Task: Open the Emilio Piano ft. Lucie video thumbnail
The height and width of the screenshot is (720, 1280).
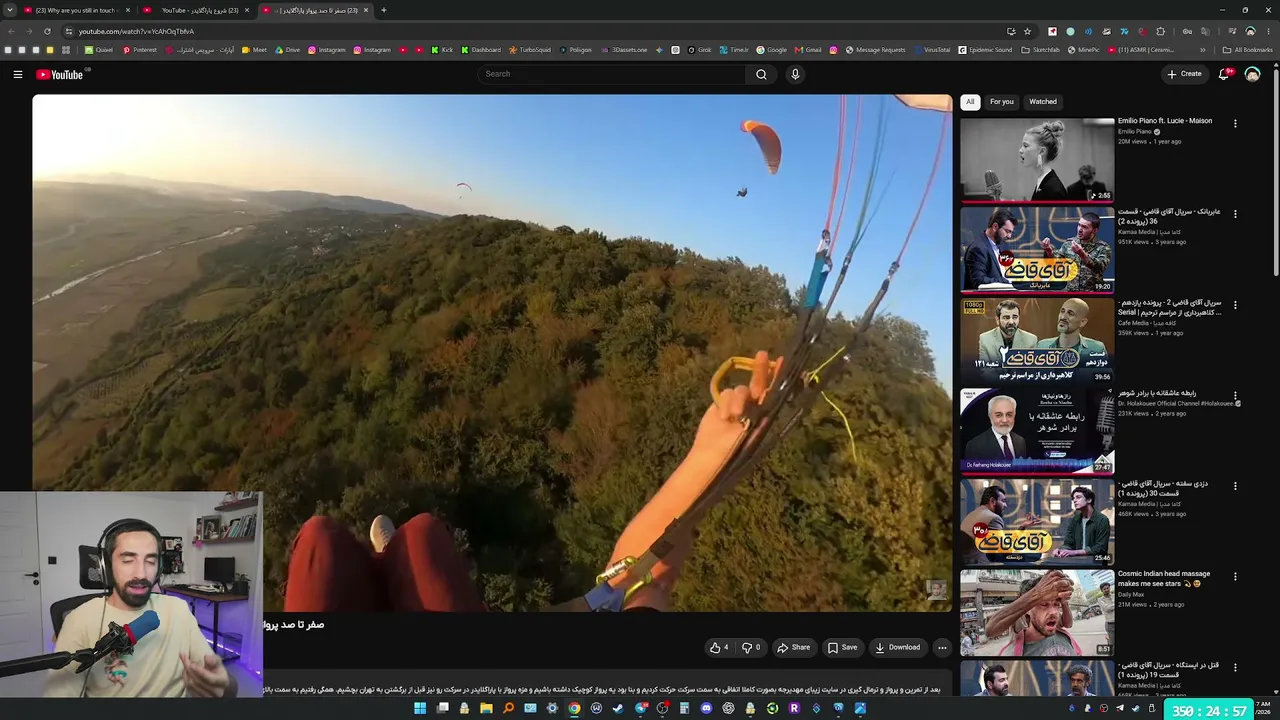Action: coord(1037,160)
